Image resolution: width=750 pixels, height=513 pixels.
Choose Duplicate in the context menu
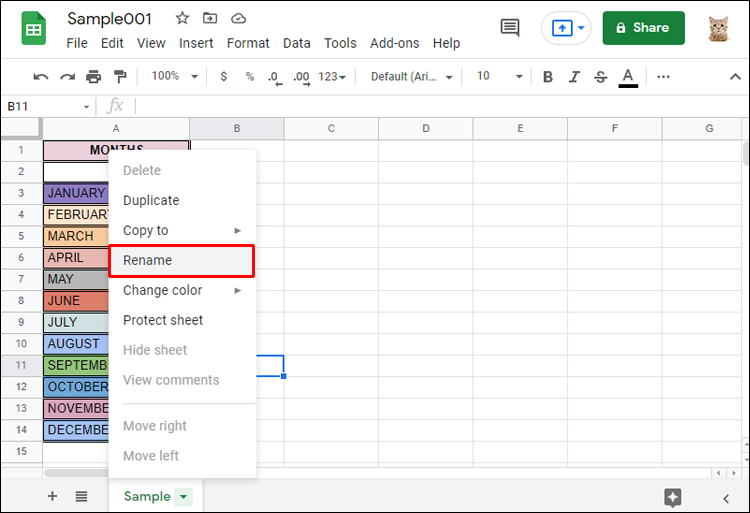click(182, 200)
